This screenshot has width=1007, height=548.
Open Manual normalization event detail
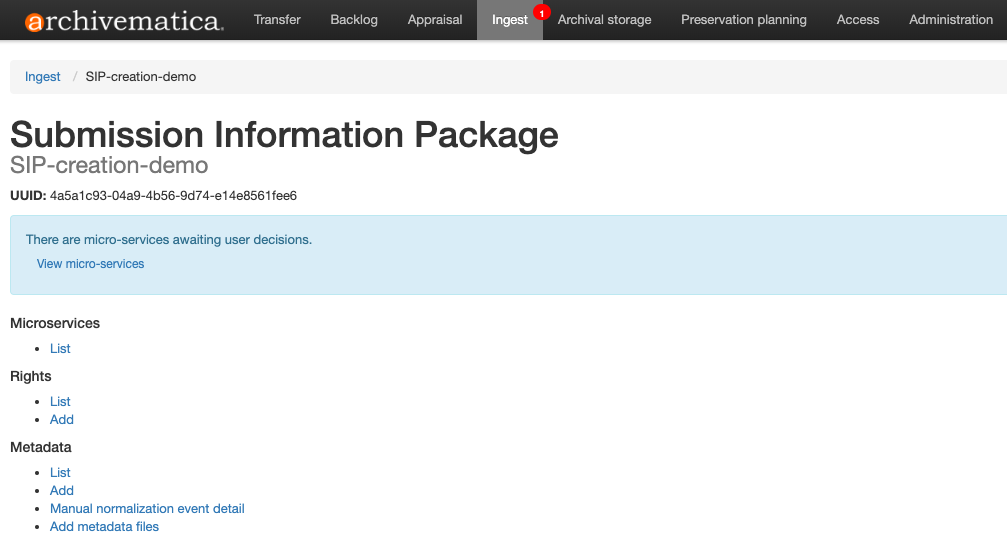tap(147, 508)
